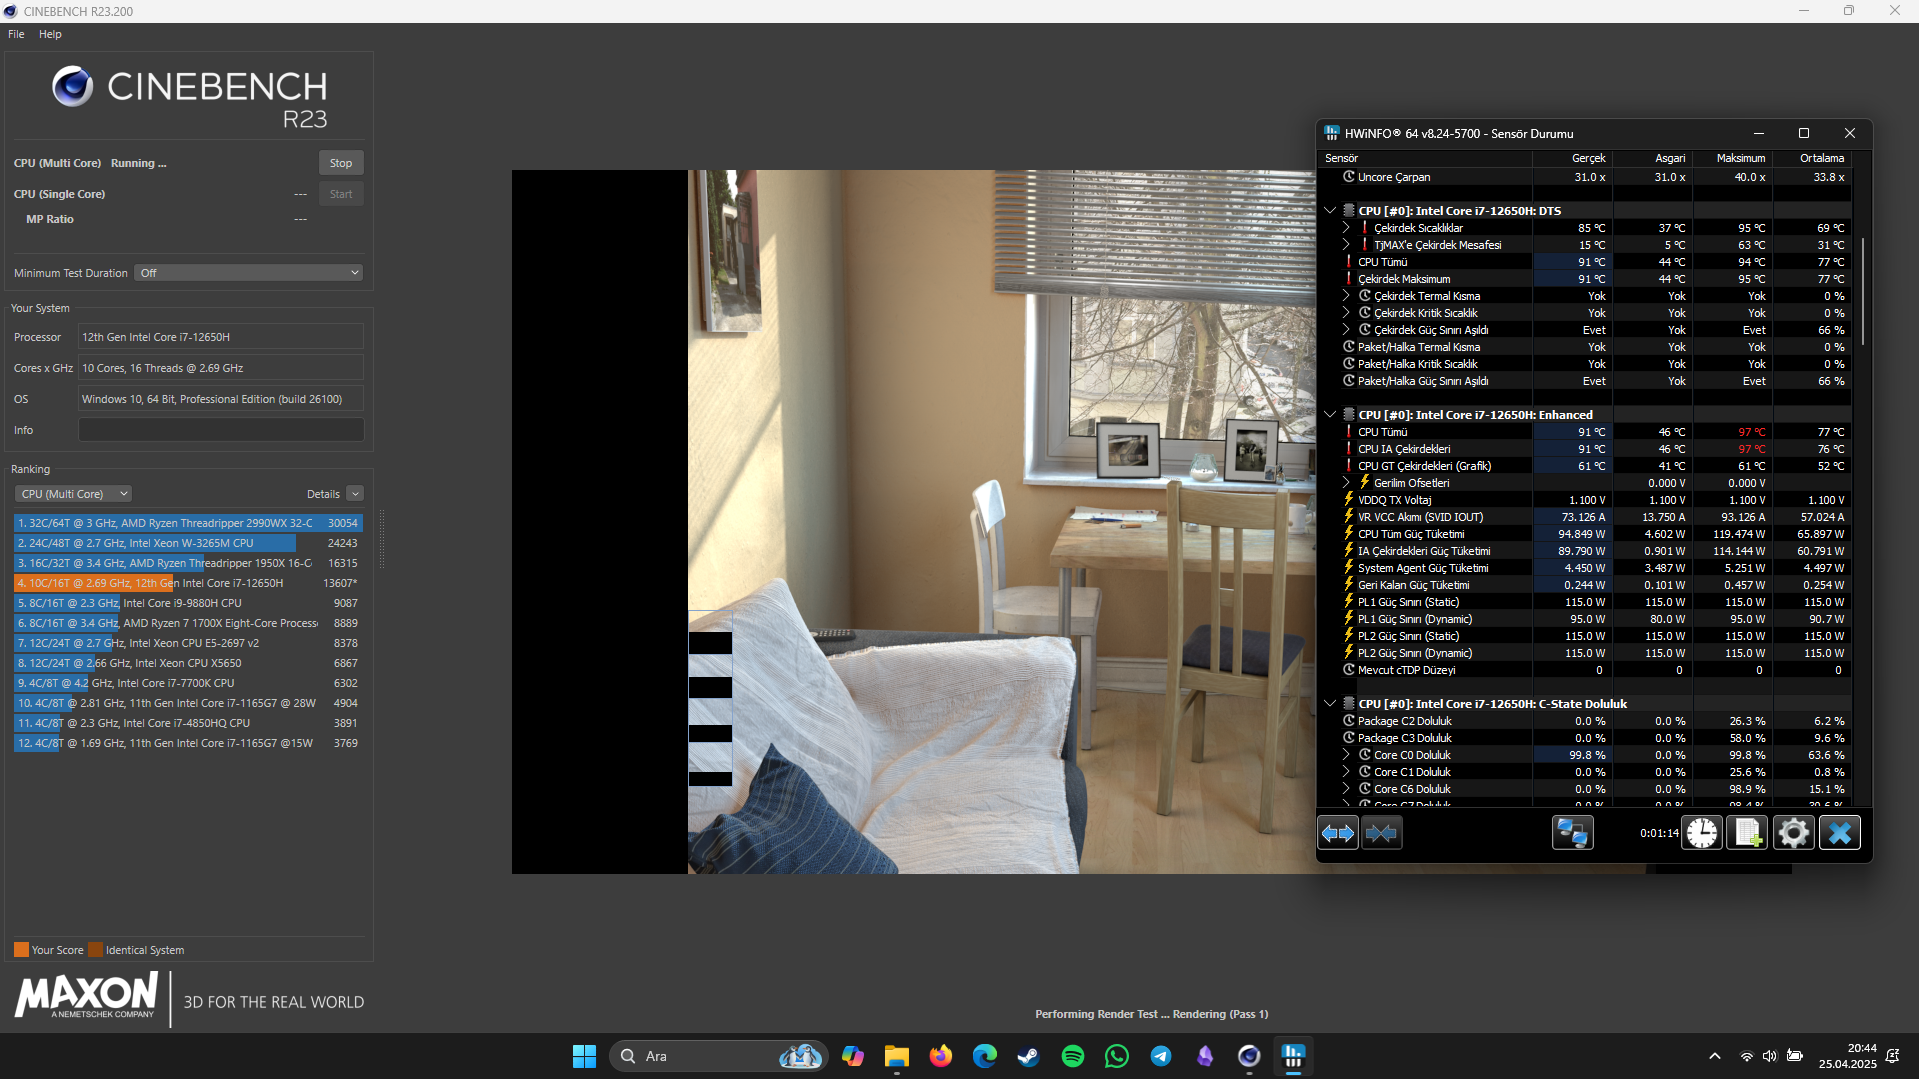Open CPU (Multi Core) ranking dropdown

[74, 494]
